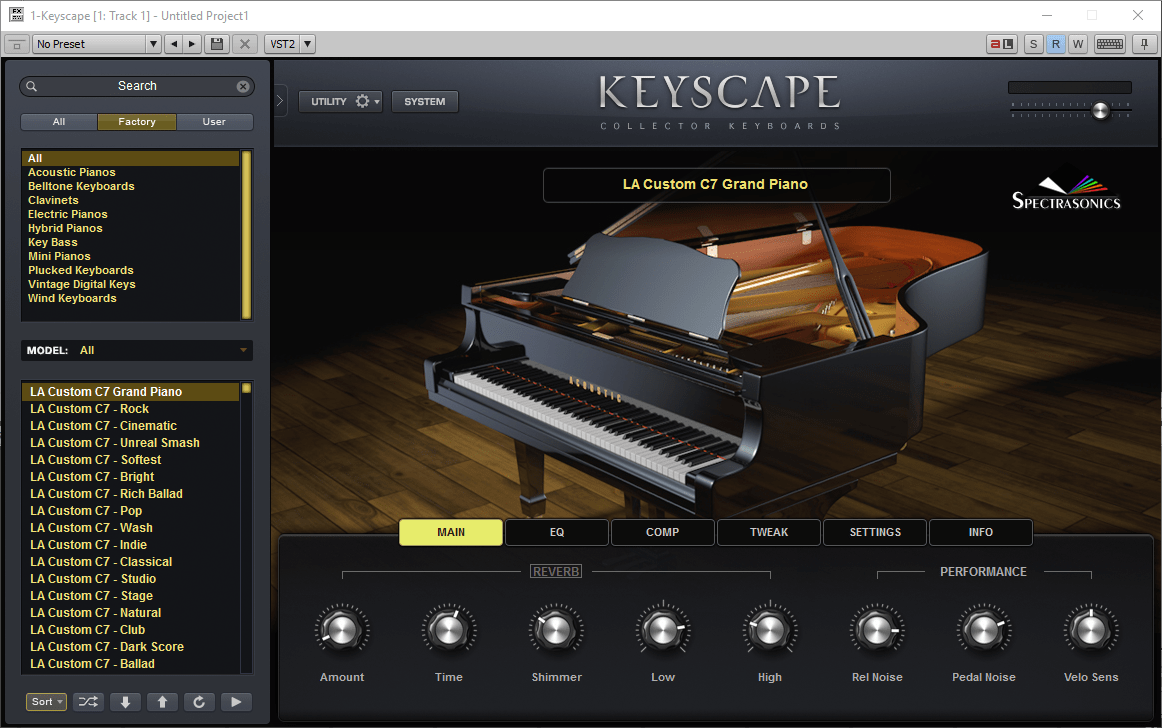Screen dimensions: 1162x728
Task: Click the host keyboard icon
Action: tap(1109, 44)
